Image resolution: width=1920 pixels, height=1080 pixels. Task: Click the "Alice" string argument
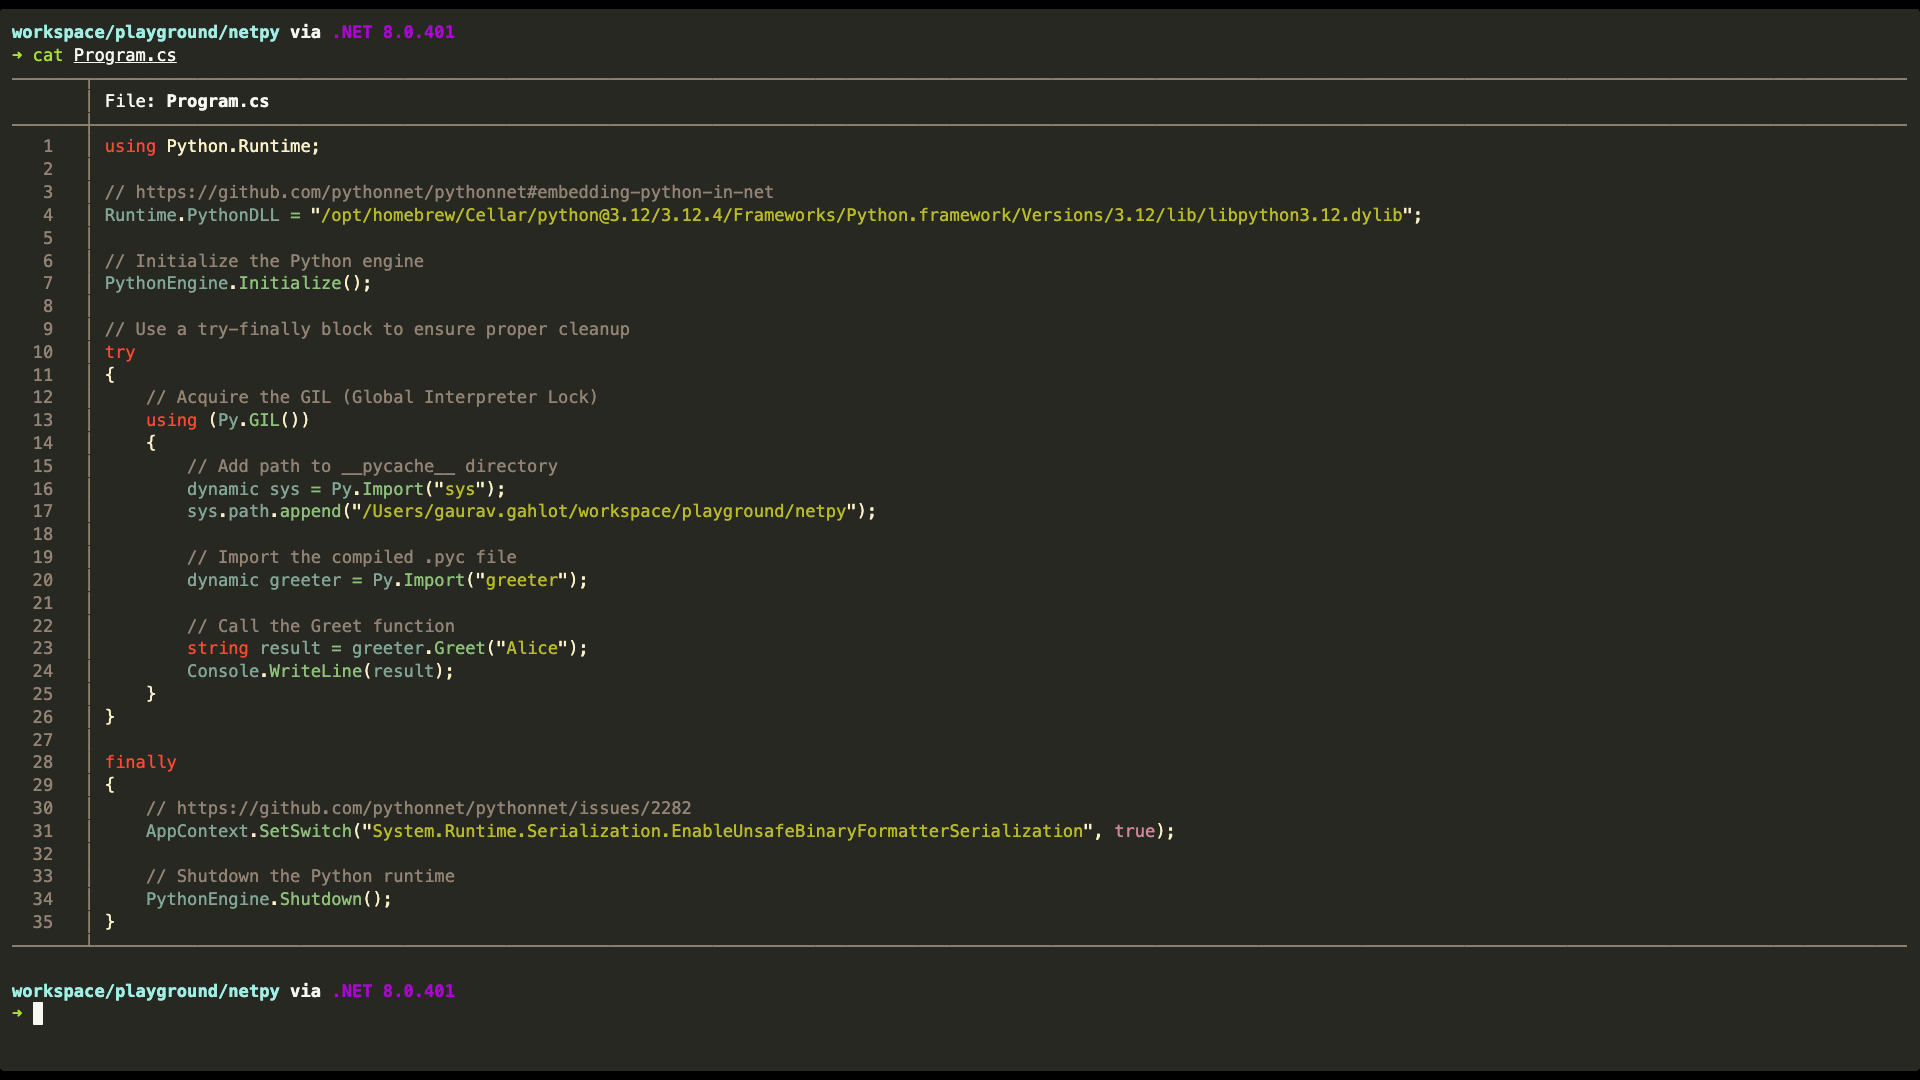532,648
